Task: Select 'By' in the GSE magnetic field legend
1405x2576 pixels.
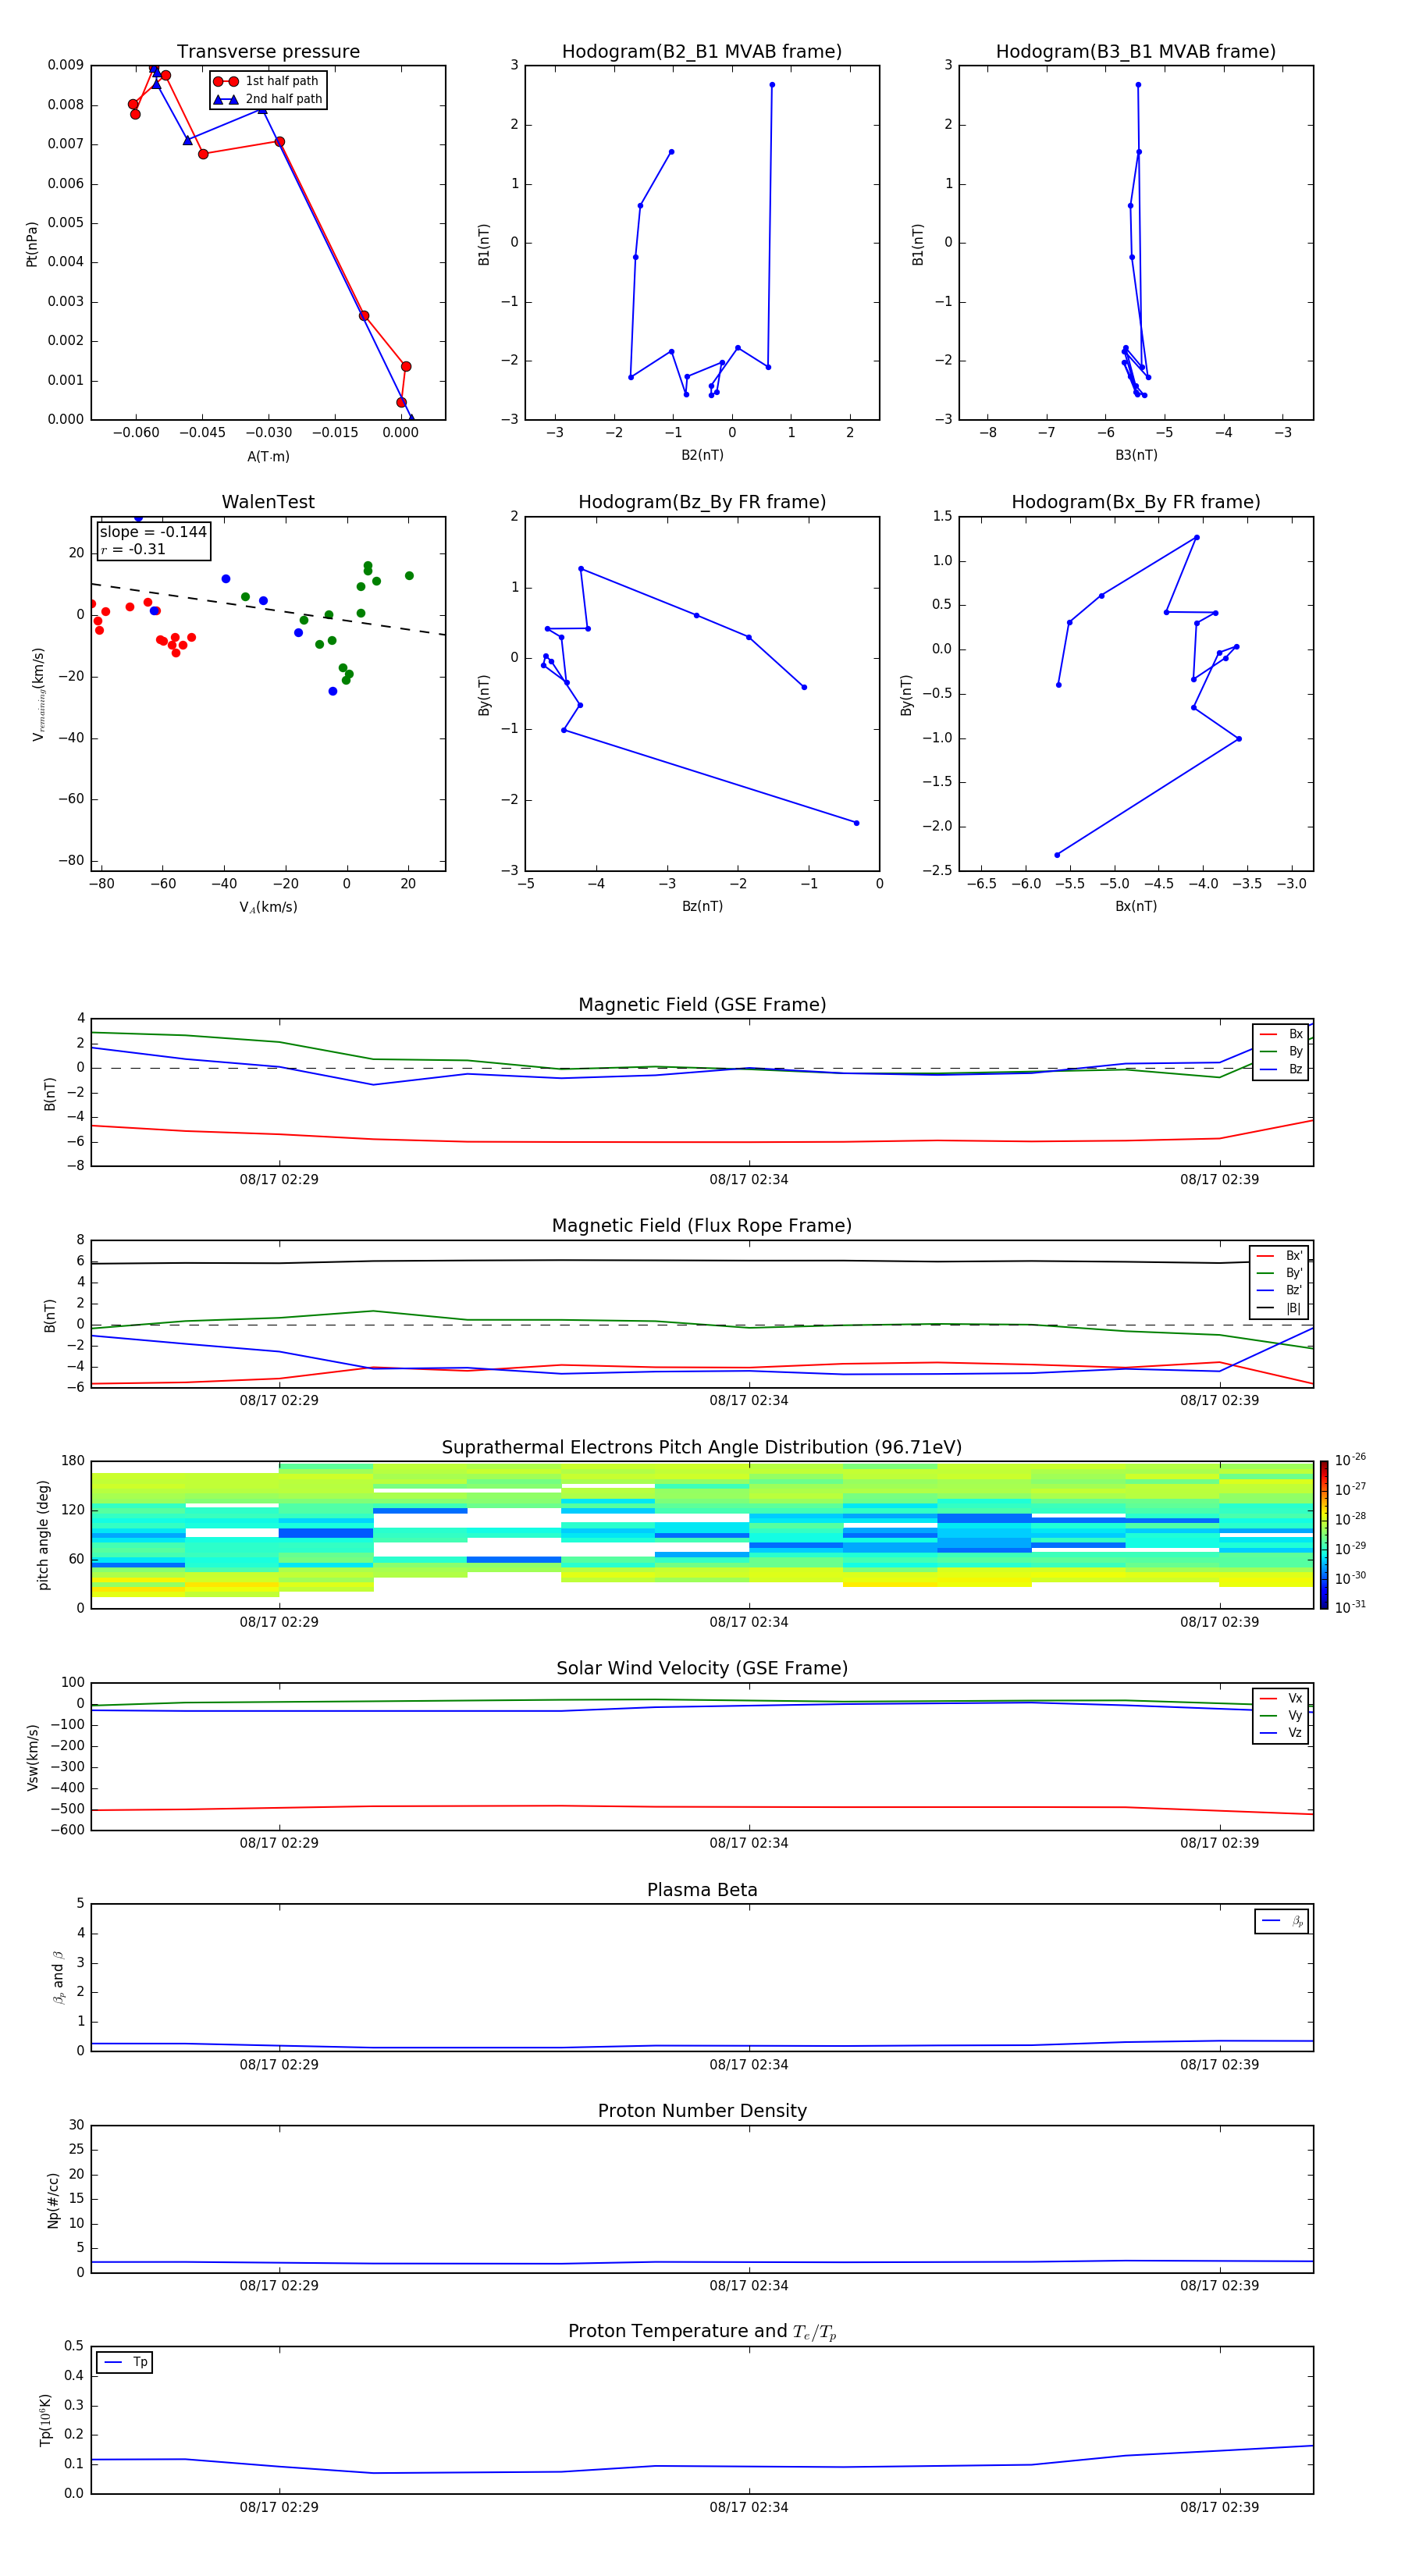Action: click(x=1281, y=1051)
